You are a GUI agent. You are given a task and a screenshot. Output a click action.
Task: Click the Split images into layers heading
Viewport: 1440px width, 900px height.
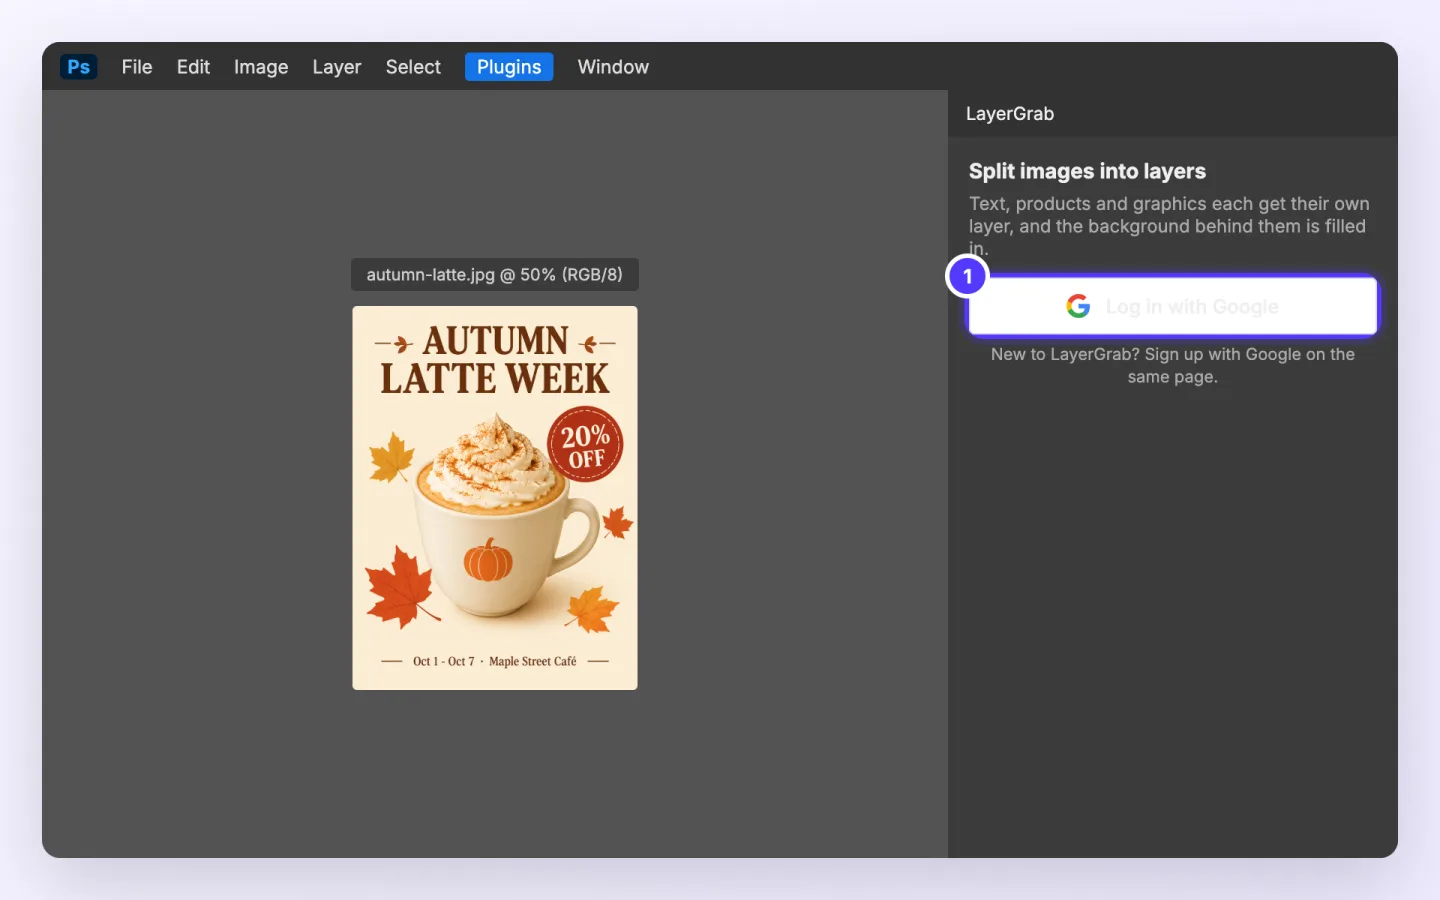click(1087, 171)
